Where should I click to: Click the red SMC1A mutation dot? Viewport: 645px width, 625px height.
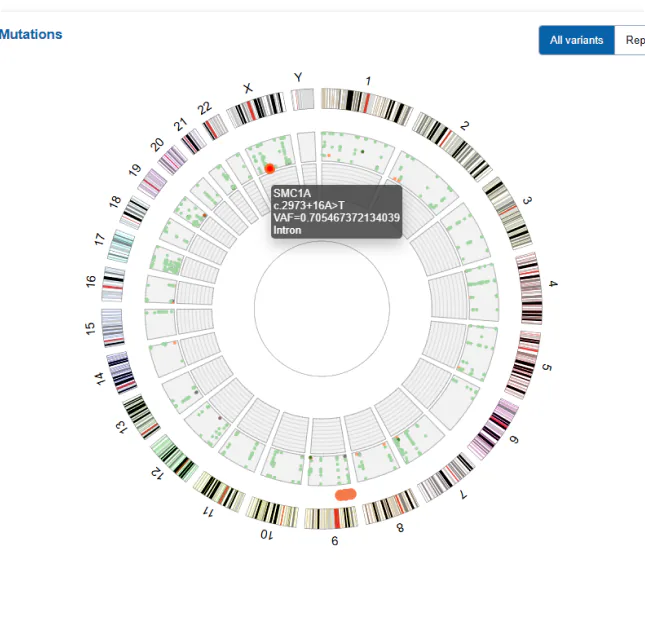[x=270, y=168]
